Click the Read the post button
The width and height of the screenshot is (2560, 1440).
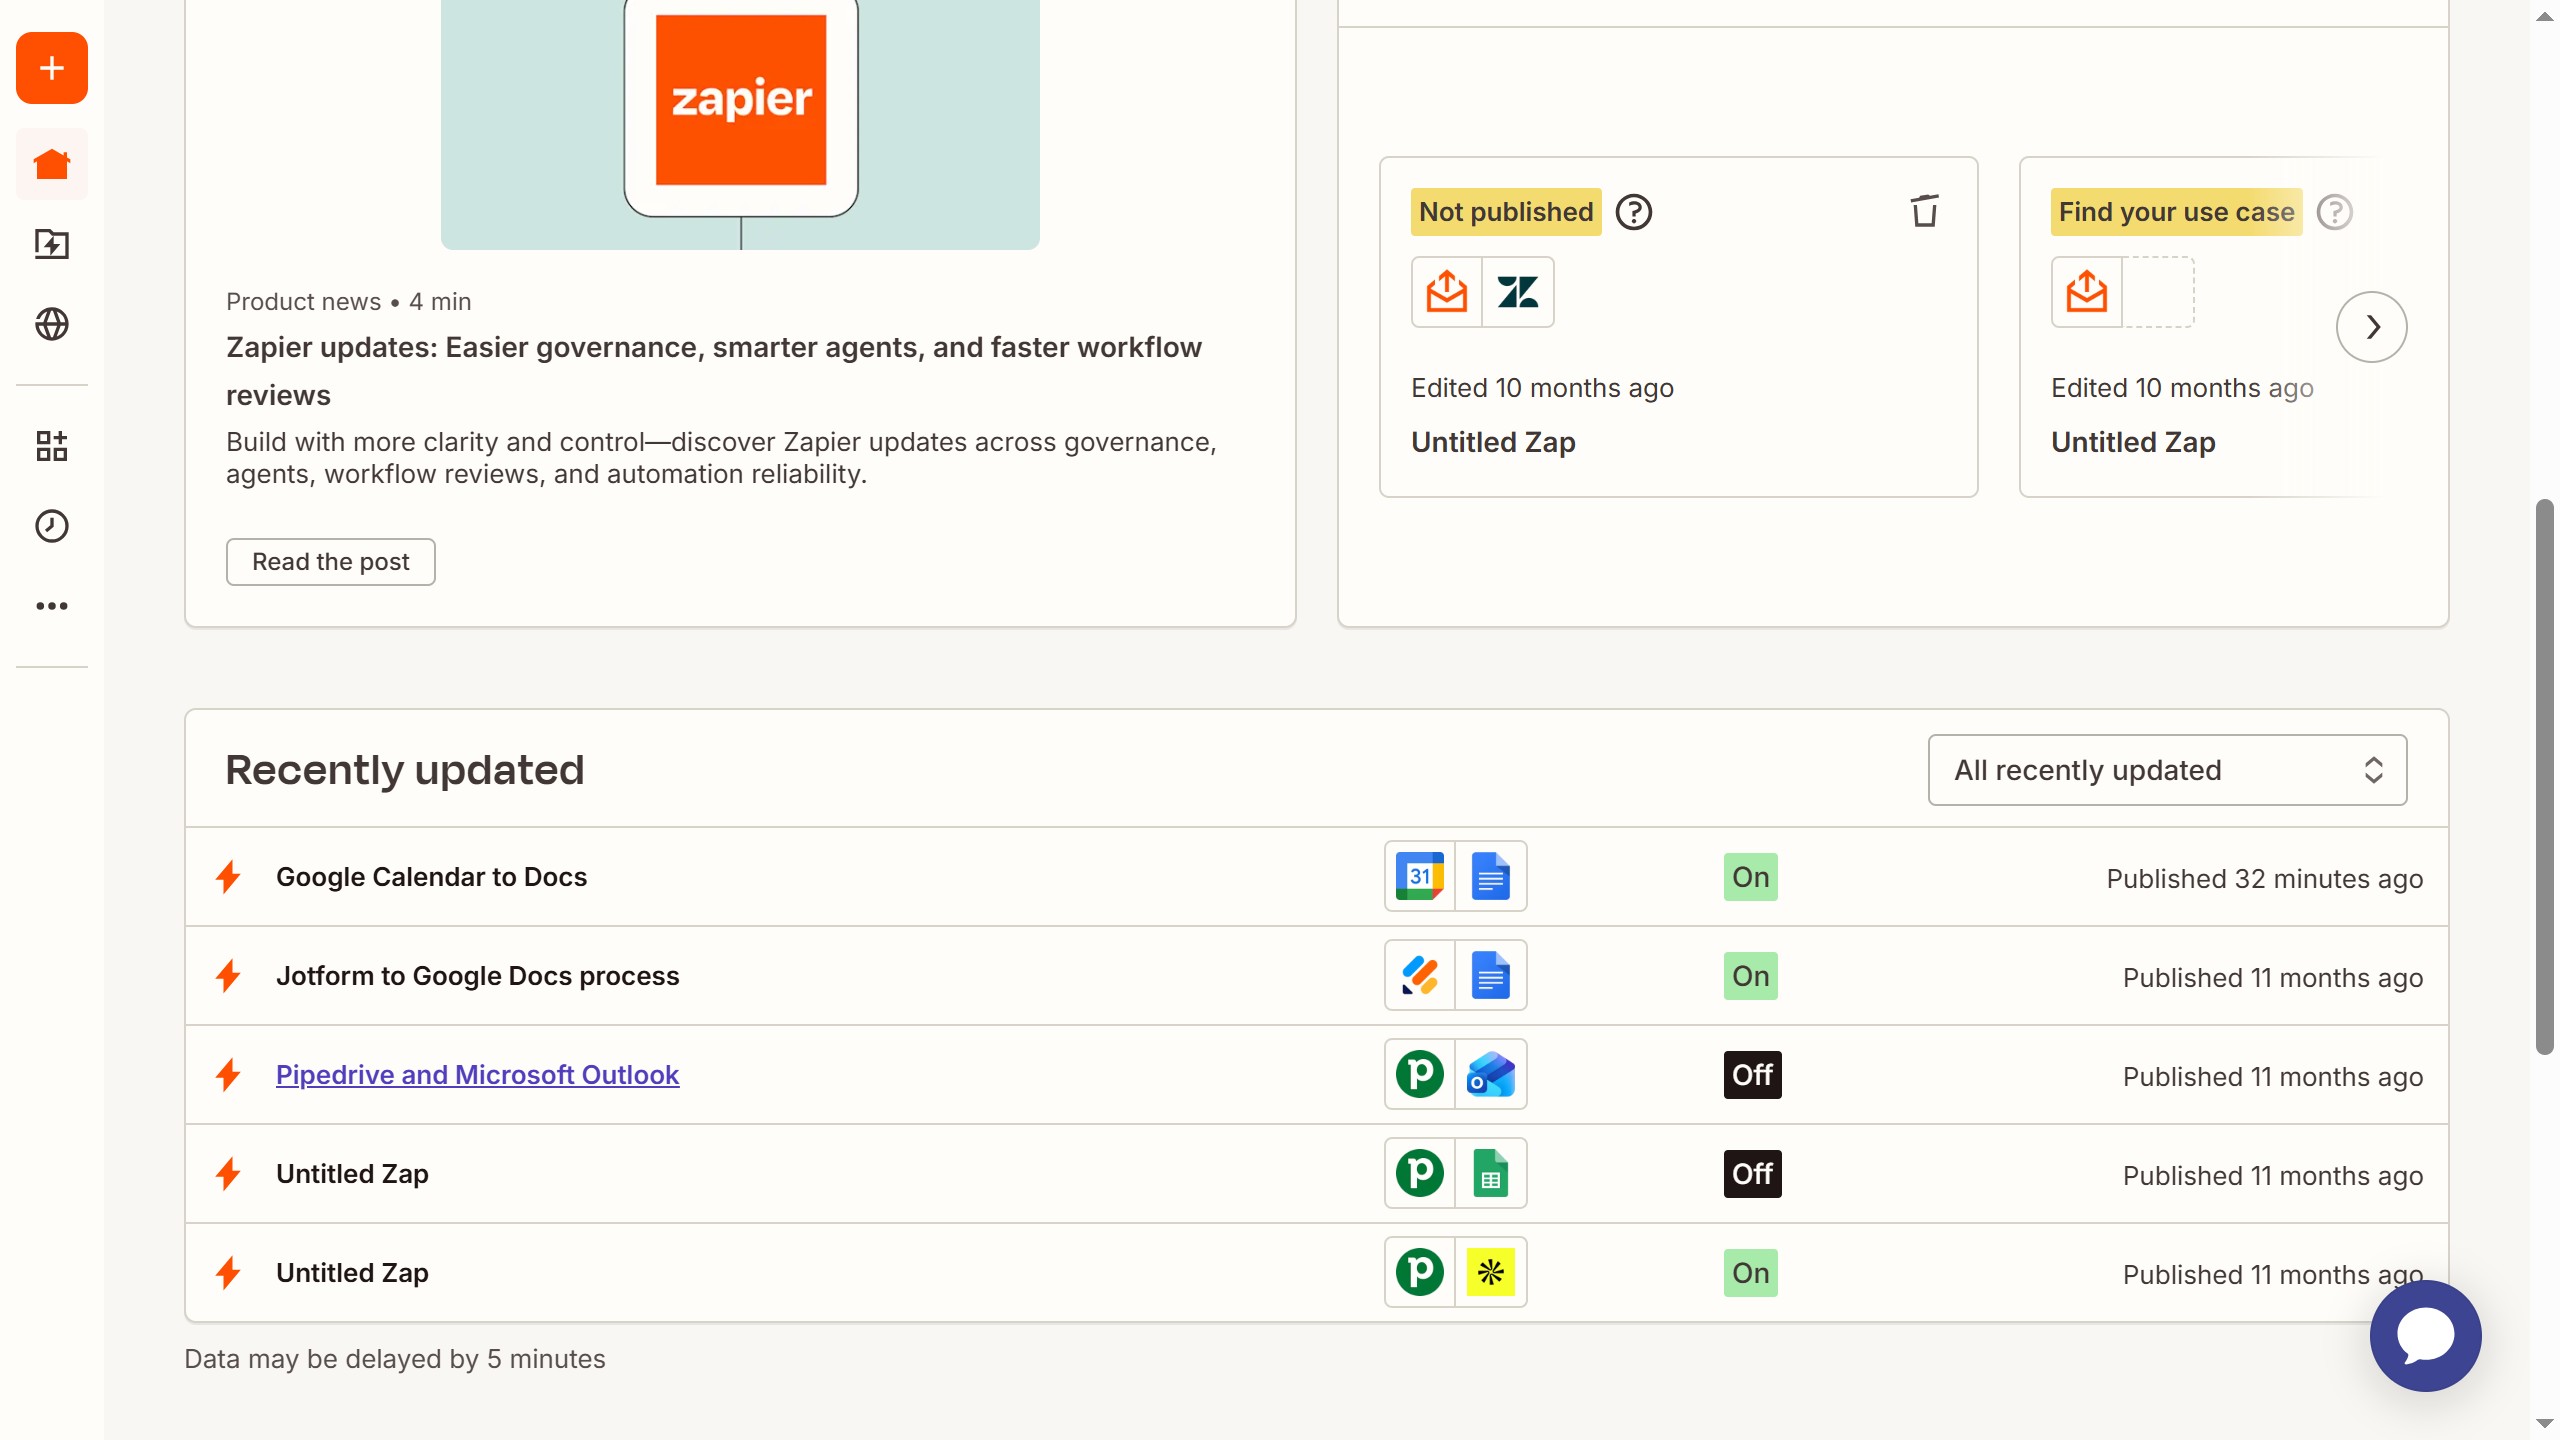(x=331, y=562)
